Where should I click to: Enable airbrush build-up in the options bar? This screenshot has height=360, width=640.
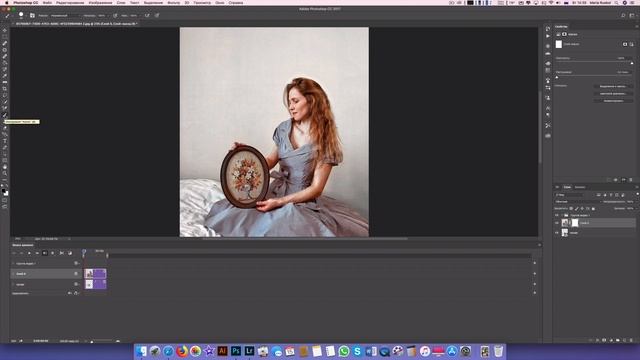pyautogui.click(x=147, y=16)
